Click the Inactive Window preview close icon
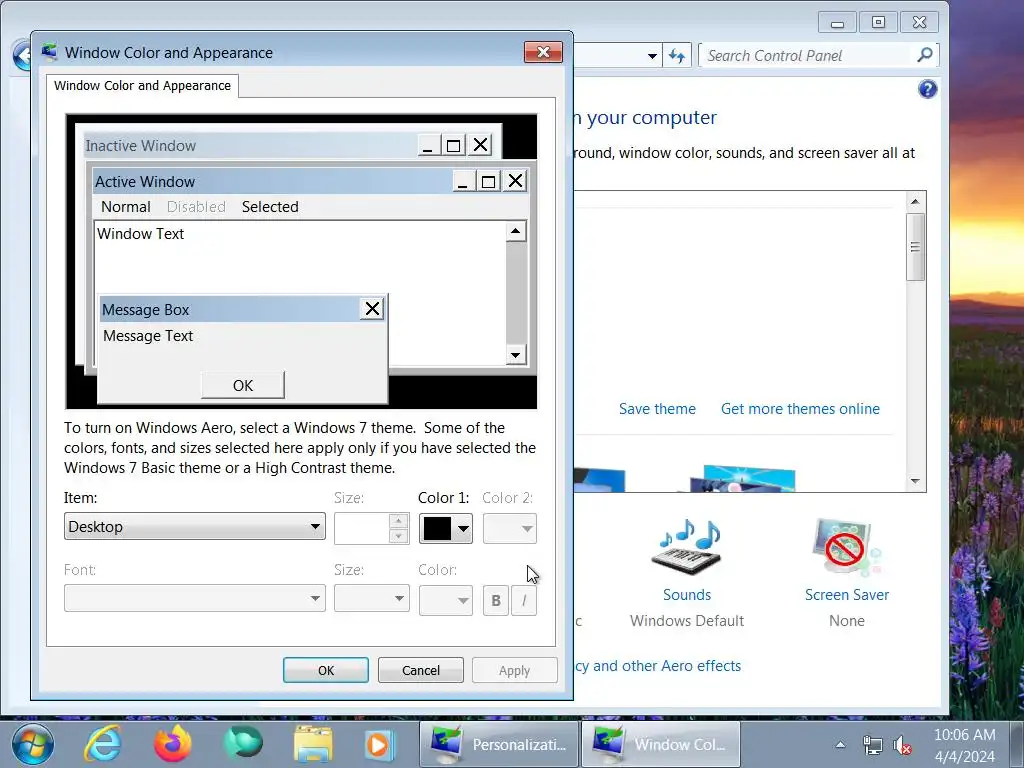The height and width of the screenshot is (768, 1024). [481, 145]
